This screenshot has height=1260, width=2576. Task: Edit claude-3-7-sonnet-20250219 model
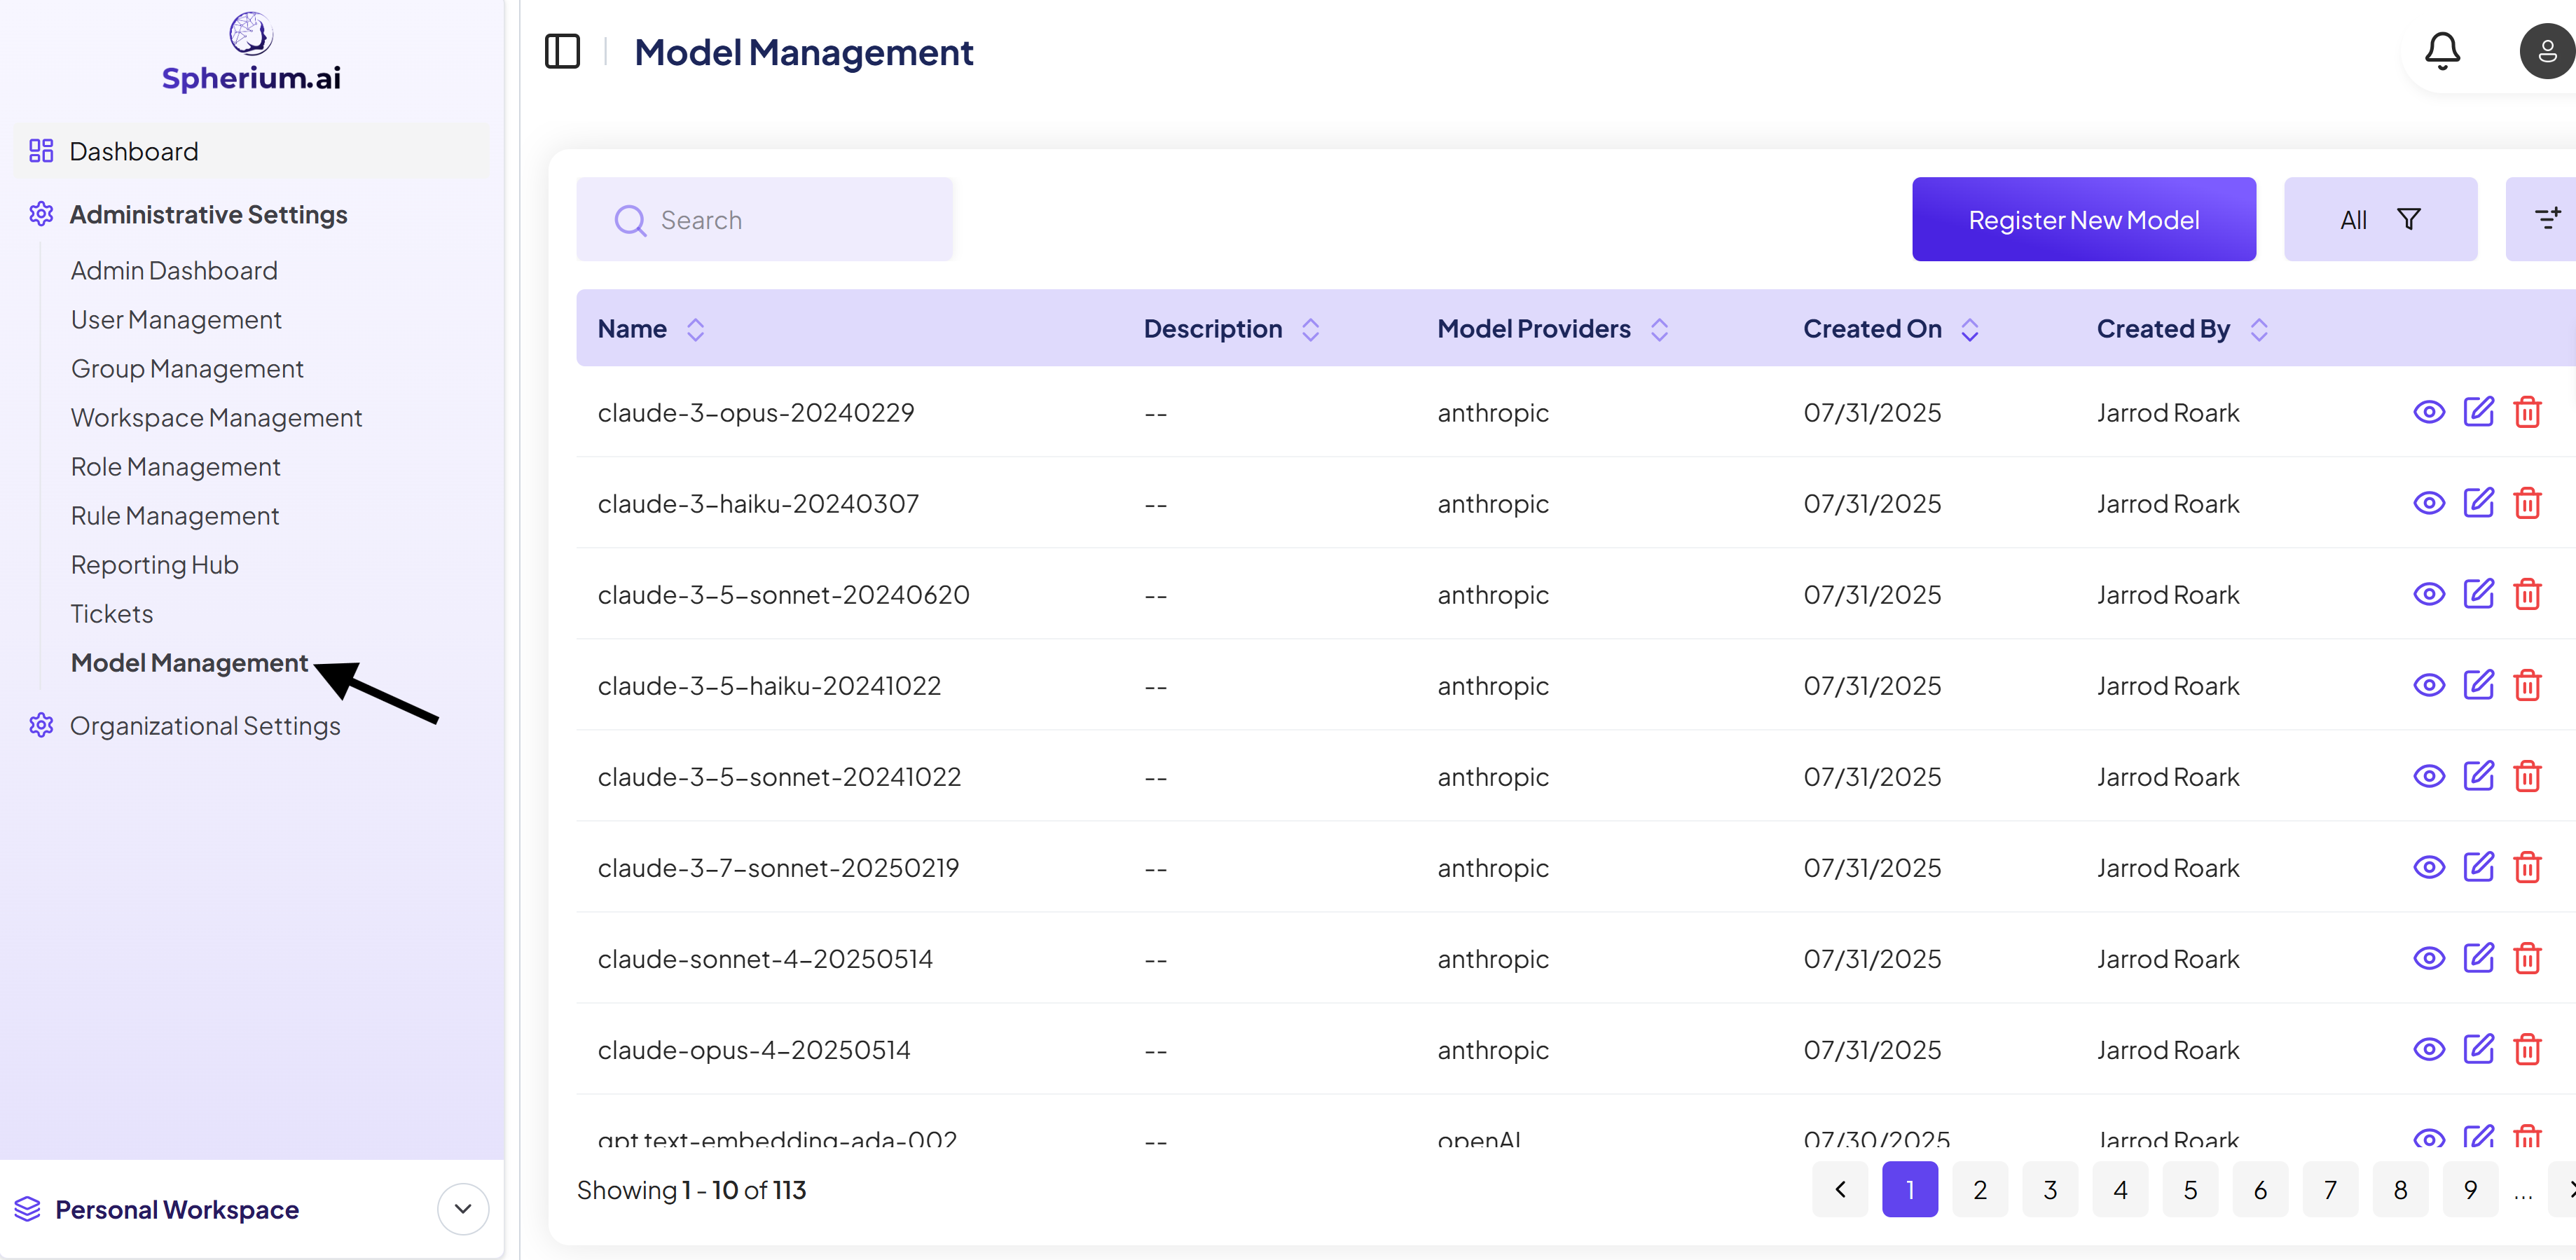click(x=2478, y=867)
